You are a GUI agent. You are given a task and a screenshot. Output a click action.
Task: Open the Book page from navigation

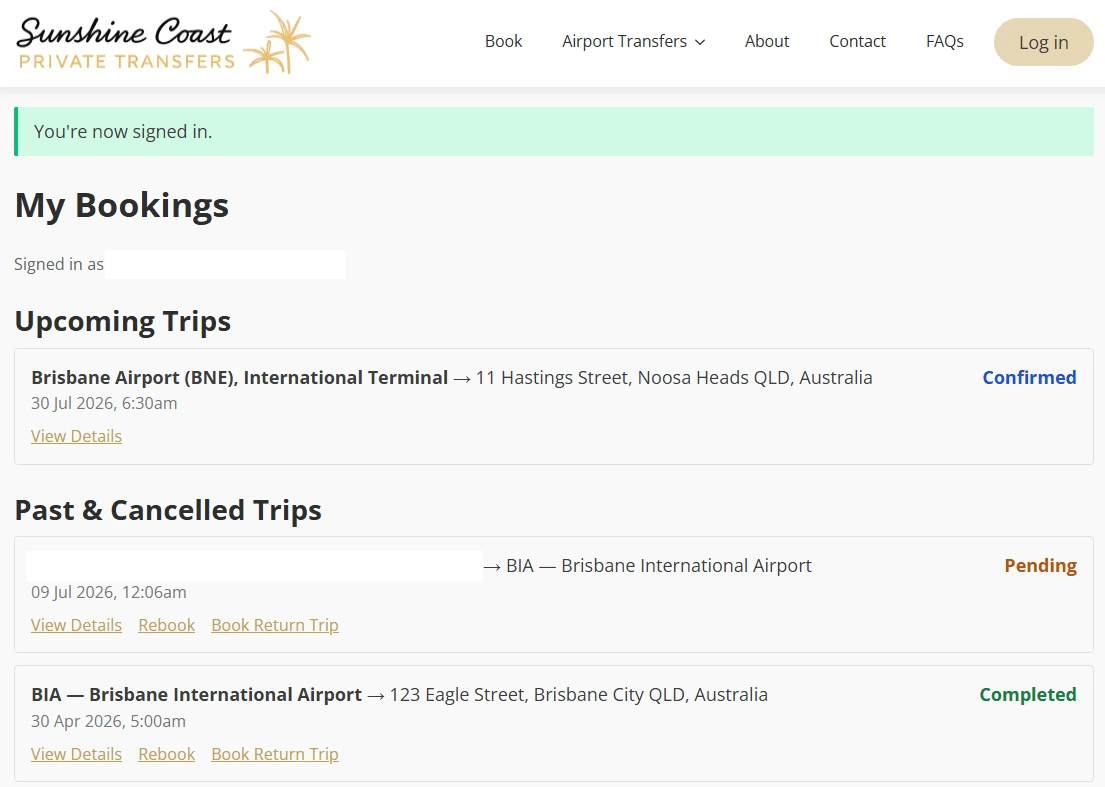[x=503, y=42]
